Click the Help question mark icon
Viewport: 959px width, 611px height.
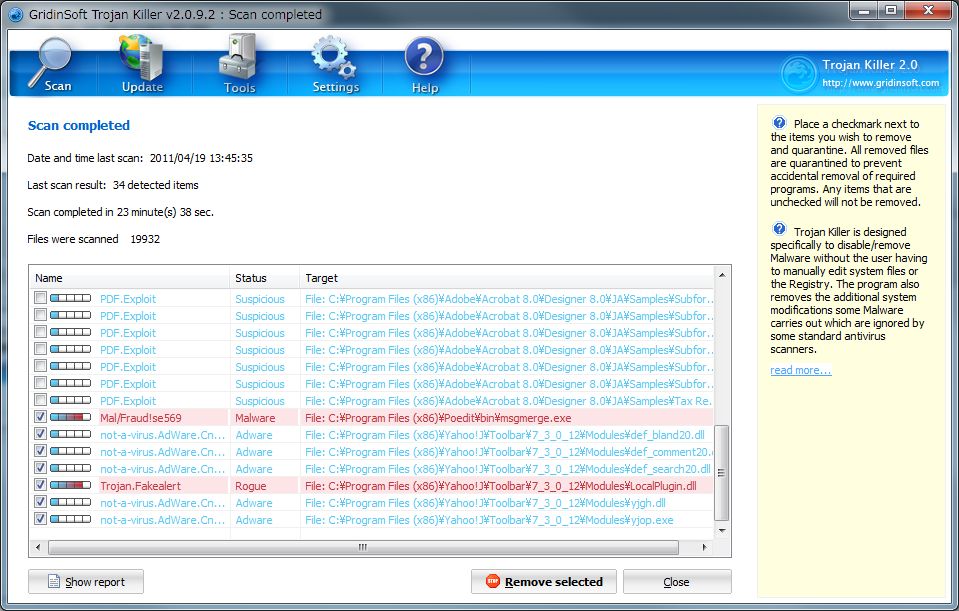(424, 58)
